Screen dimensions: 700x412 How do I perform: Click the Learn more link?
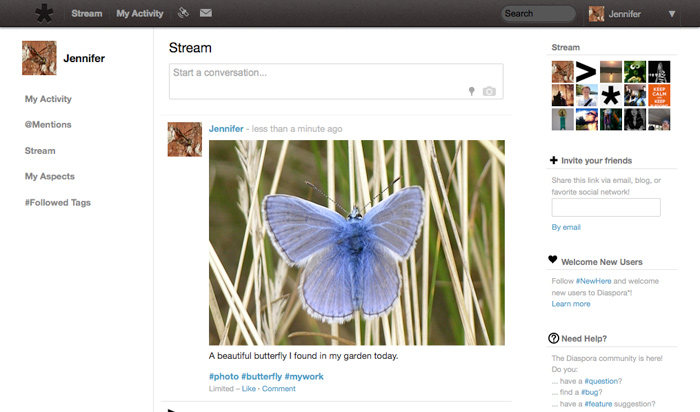(x=571, y=304)
